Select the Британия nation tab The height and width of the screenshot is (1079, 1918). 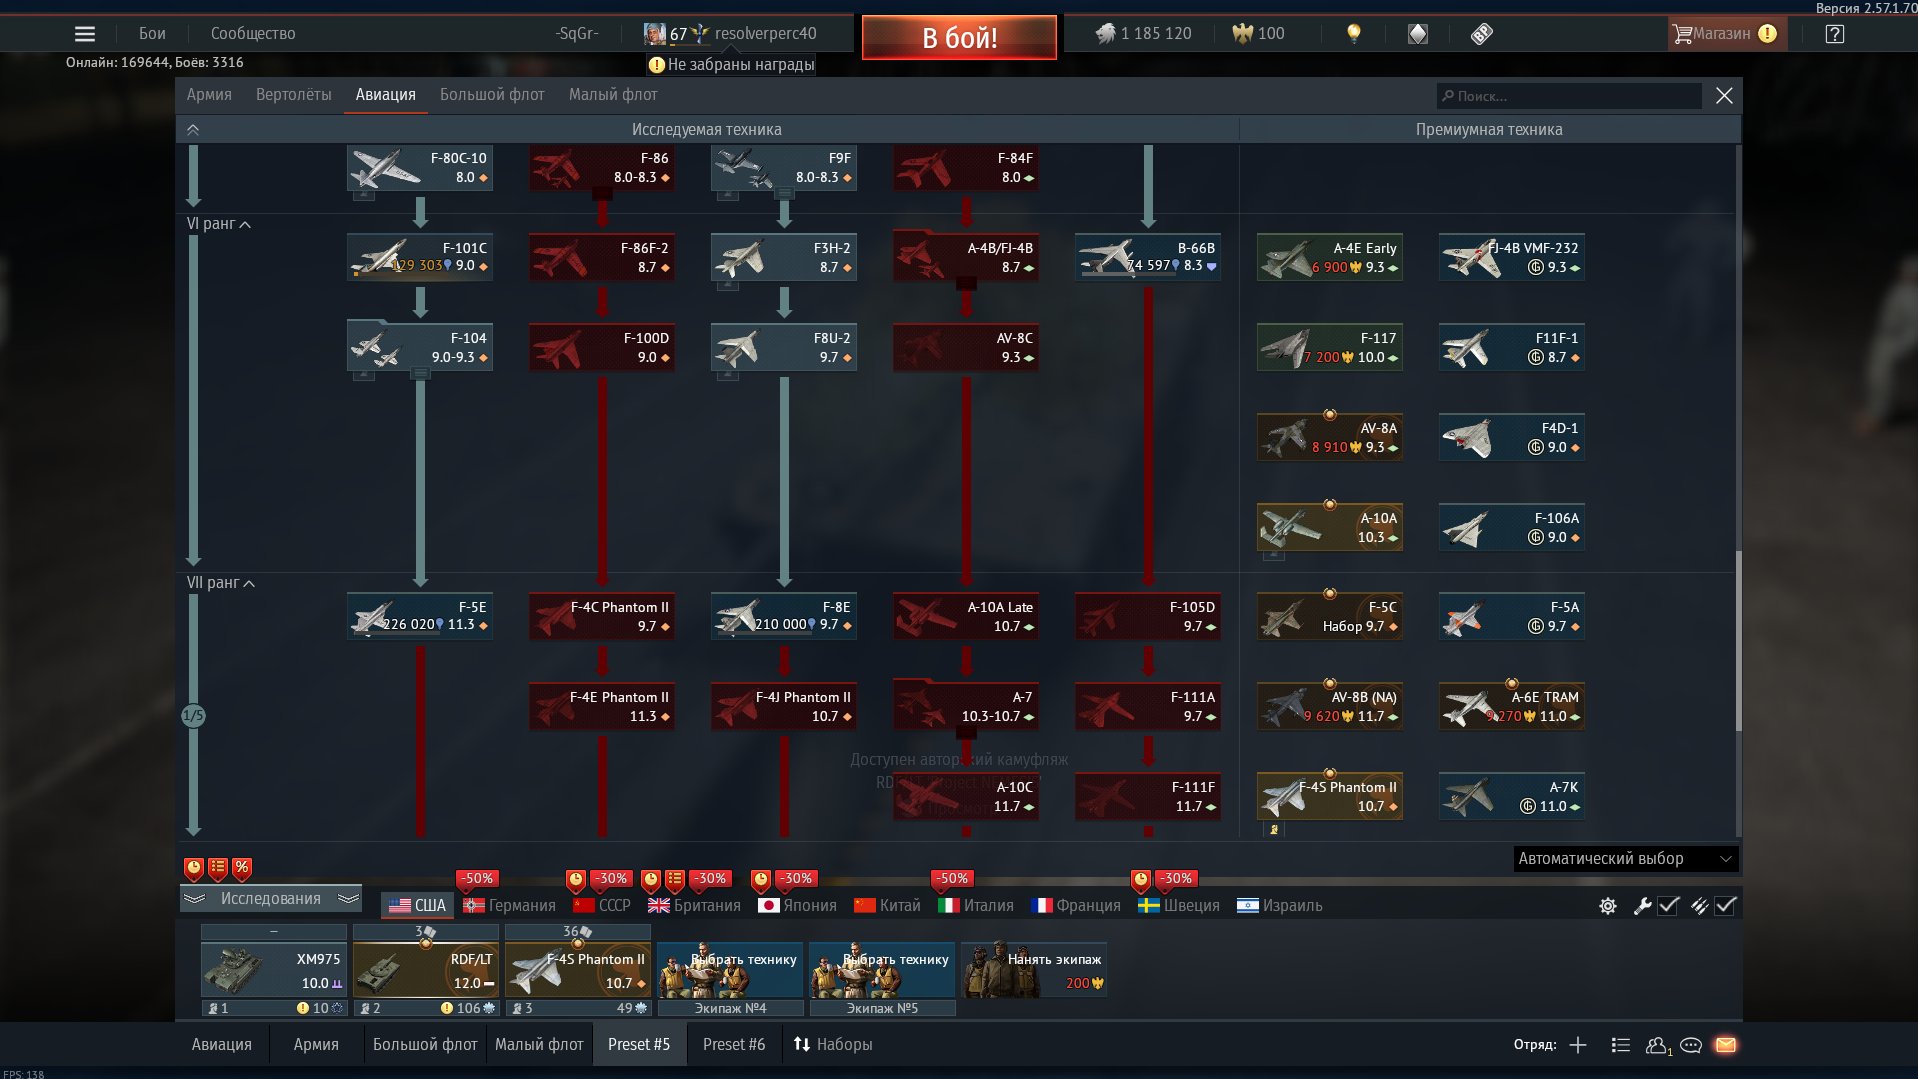click(694, 906)
